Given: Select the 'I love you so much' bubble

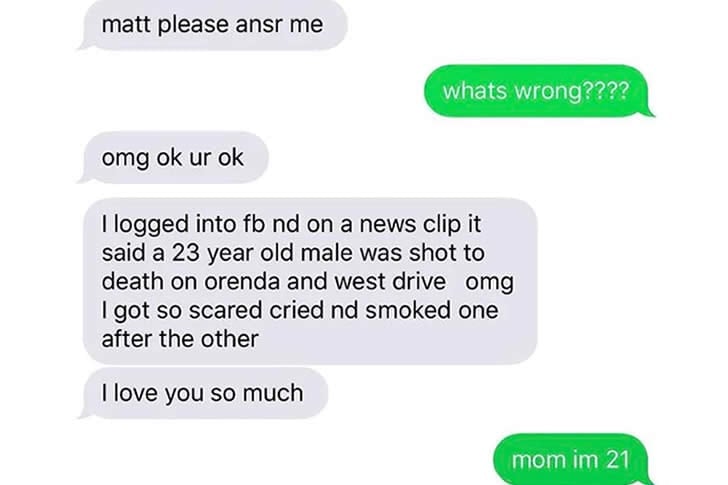Looking at the screenshot, I should [x=204, y=393].
